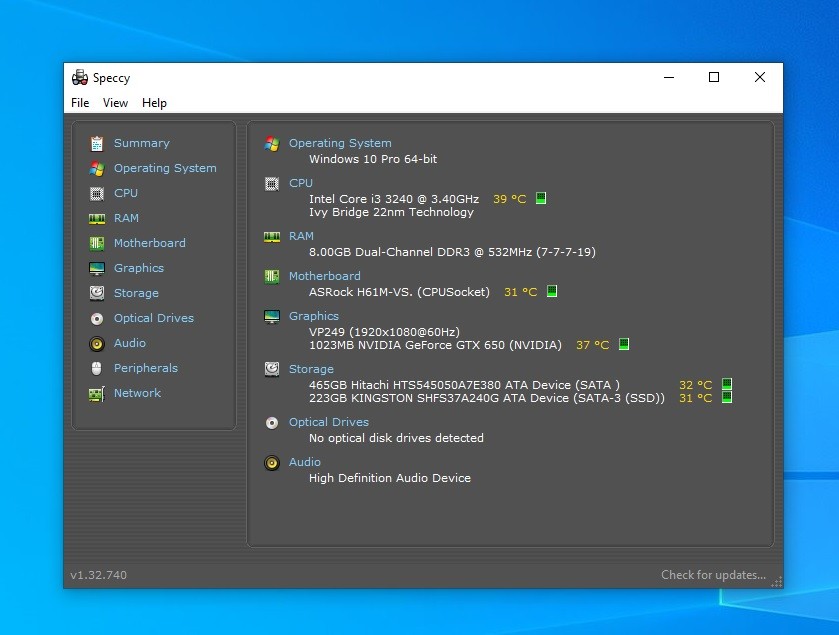Click Check for updates link

click(713, 575)
